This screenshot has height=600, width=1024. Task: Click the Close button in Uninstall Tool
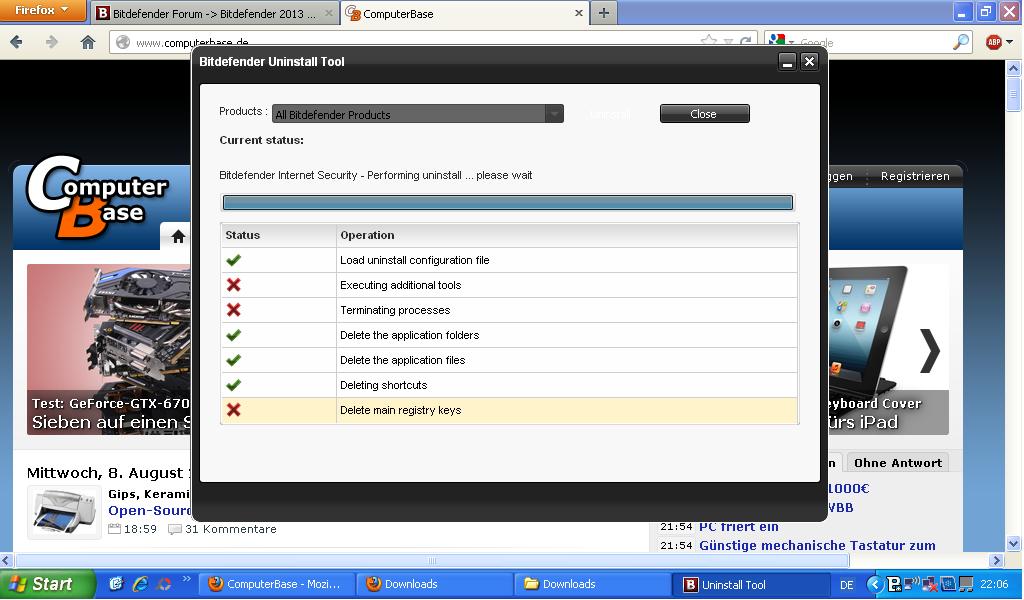pos(704,114)
